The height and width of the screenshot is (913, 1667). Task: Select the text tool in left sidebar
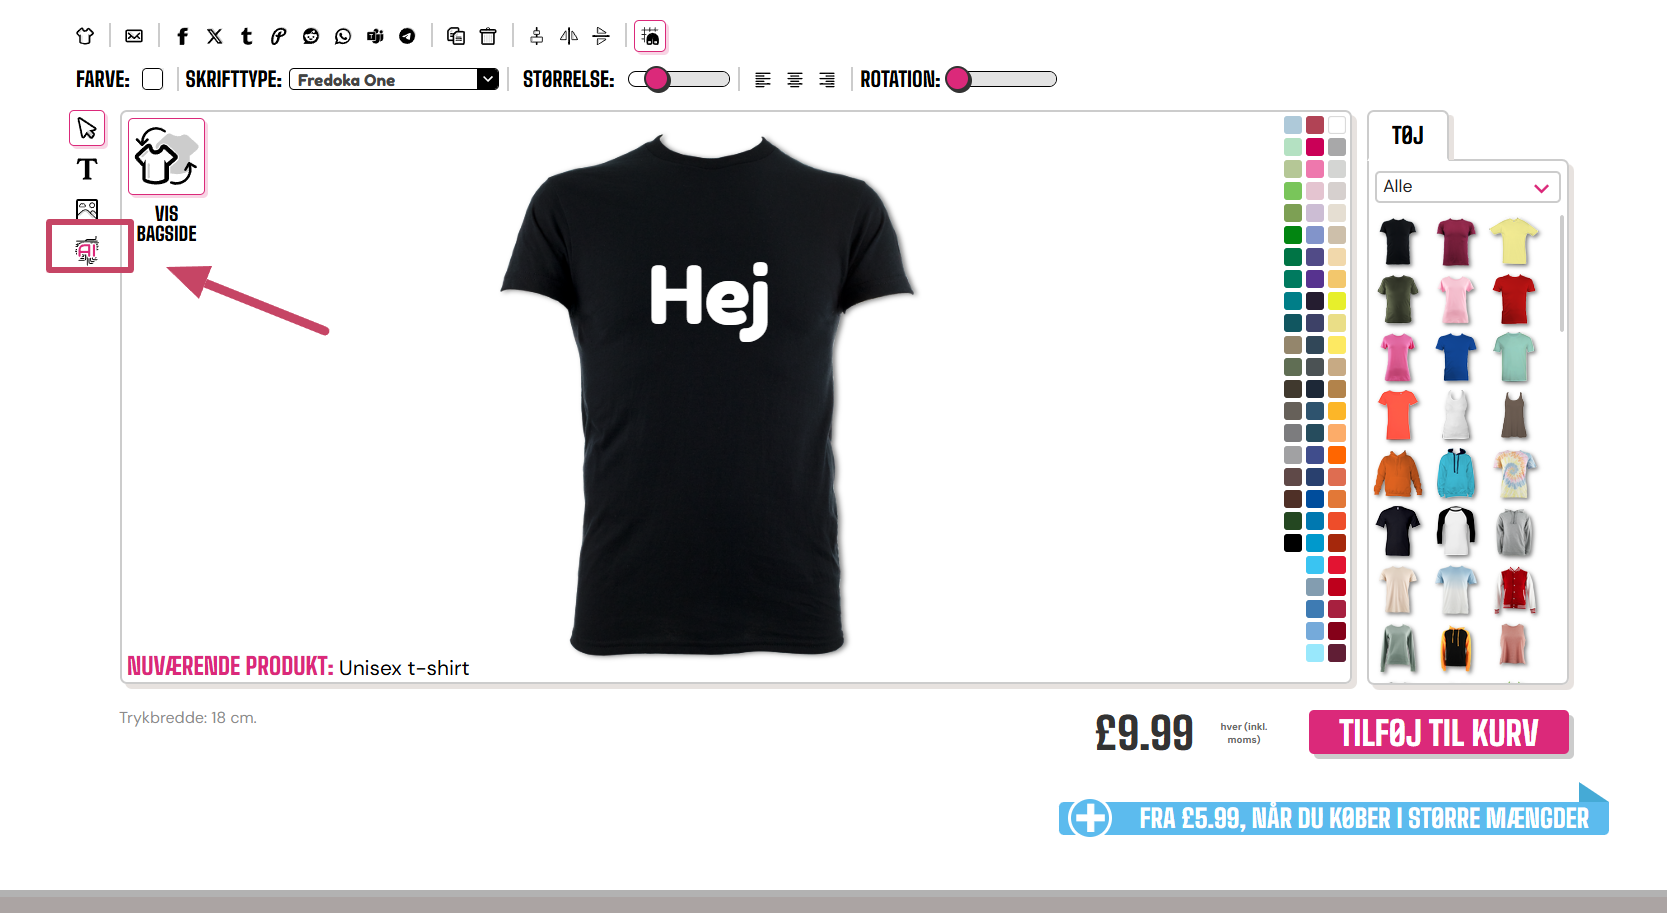tap(87, 169)
